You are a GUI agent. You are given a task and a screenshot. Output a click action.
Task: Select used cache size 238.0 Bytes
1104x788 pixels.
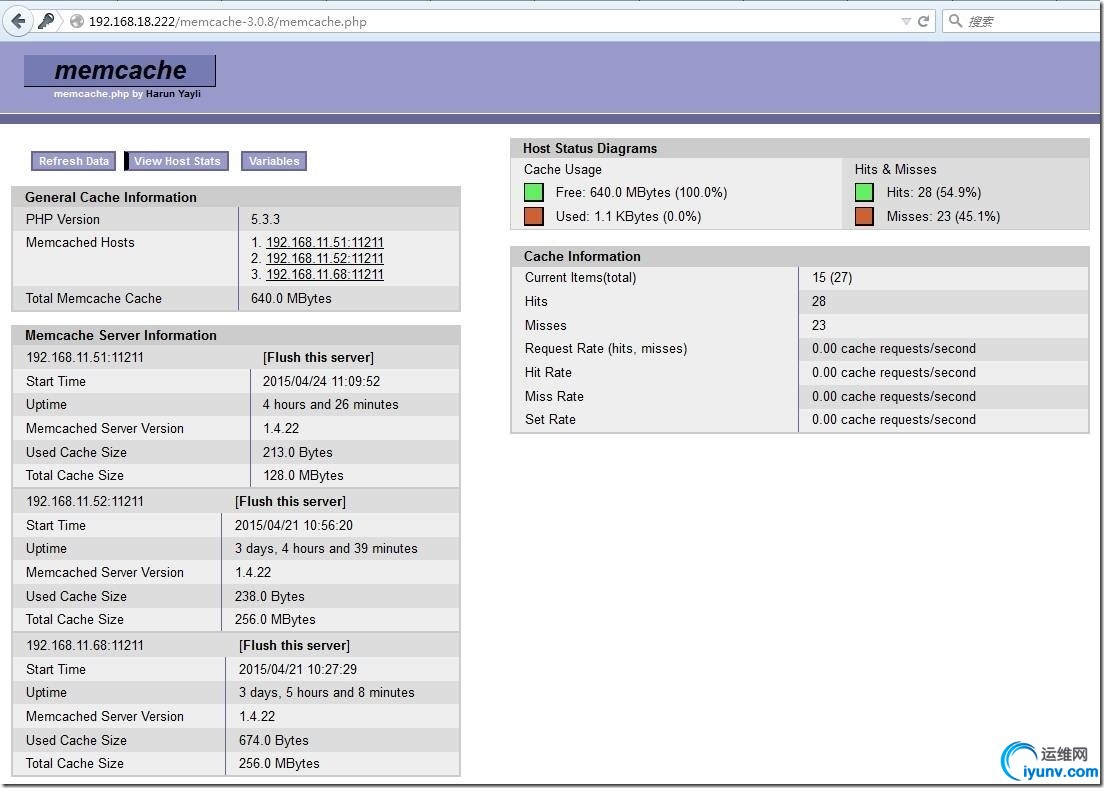click(x=270, y=597)
